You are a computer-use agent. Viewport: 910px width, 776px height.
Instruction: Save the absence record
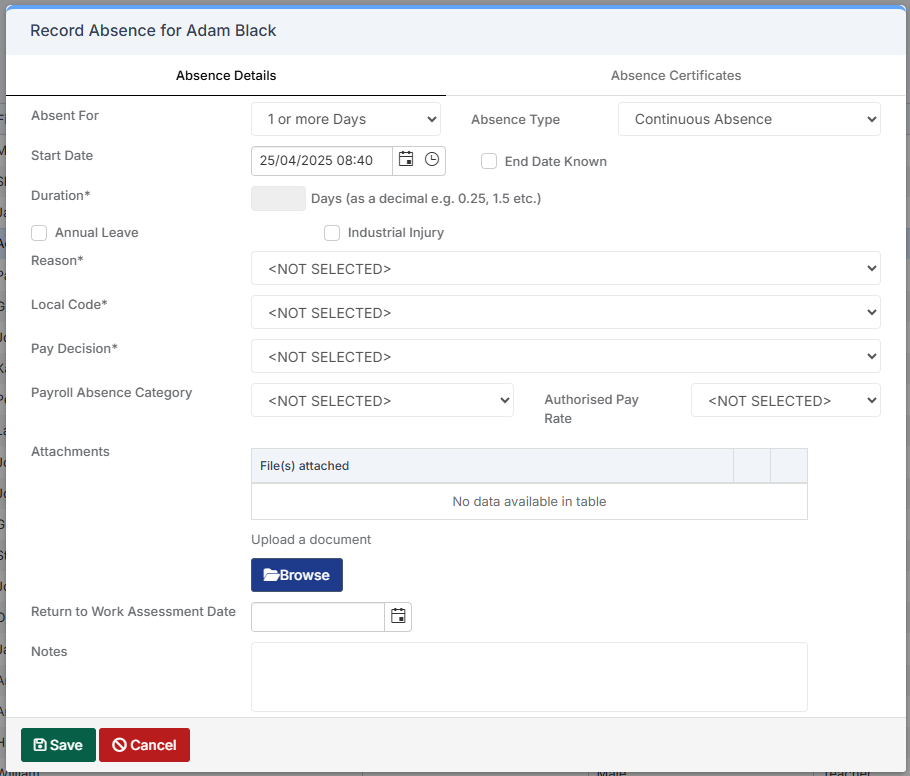pos(58,745)
